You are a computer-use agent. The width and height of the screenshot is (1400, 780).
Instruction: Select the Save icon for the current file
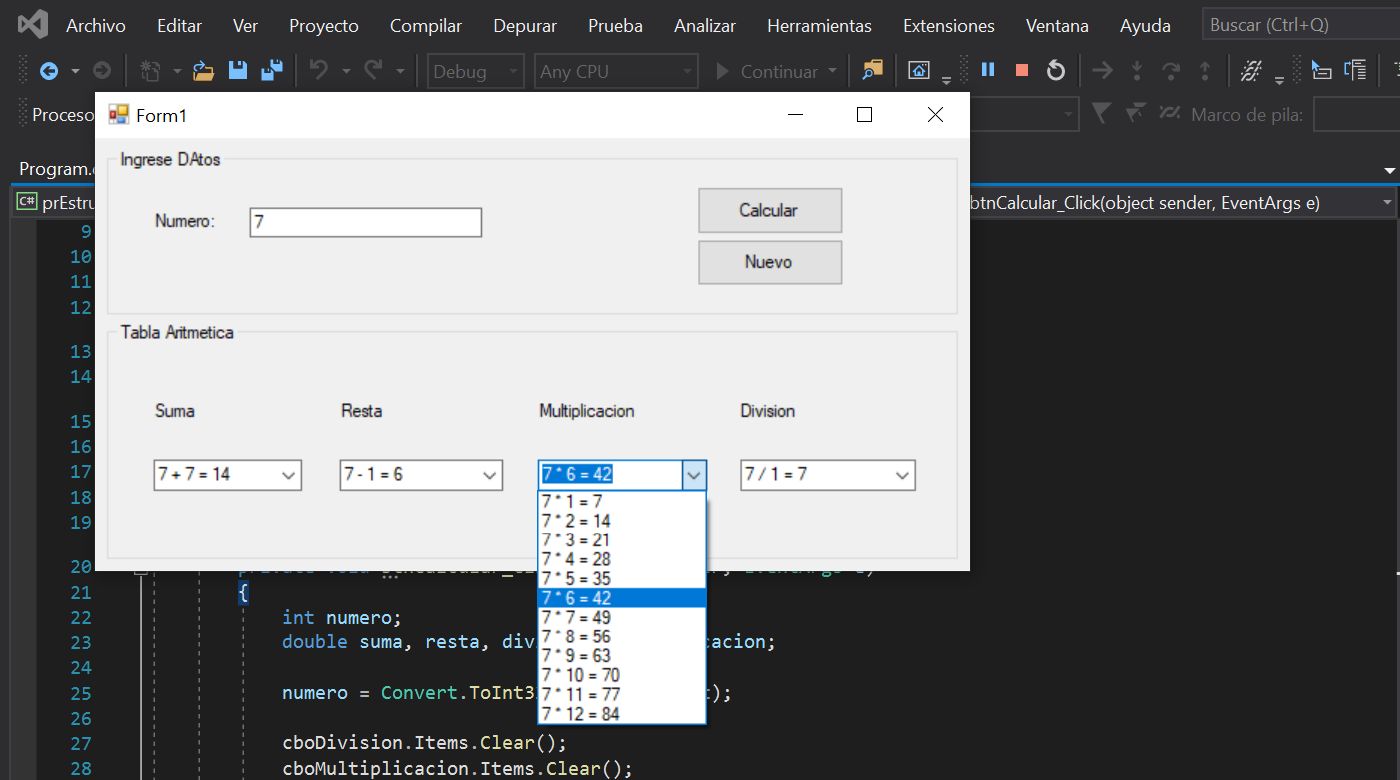(238, 70)
